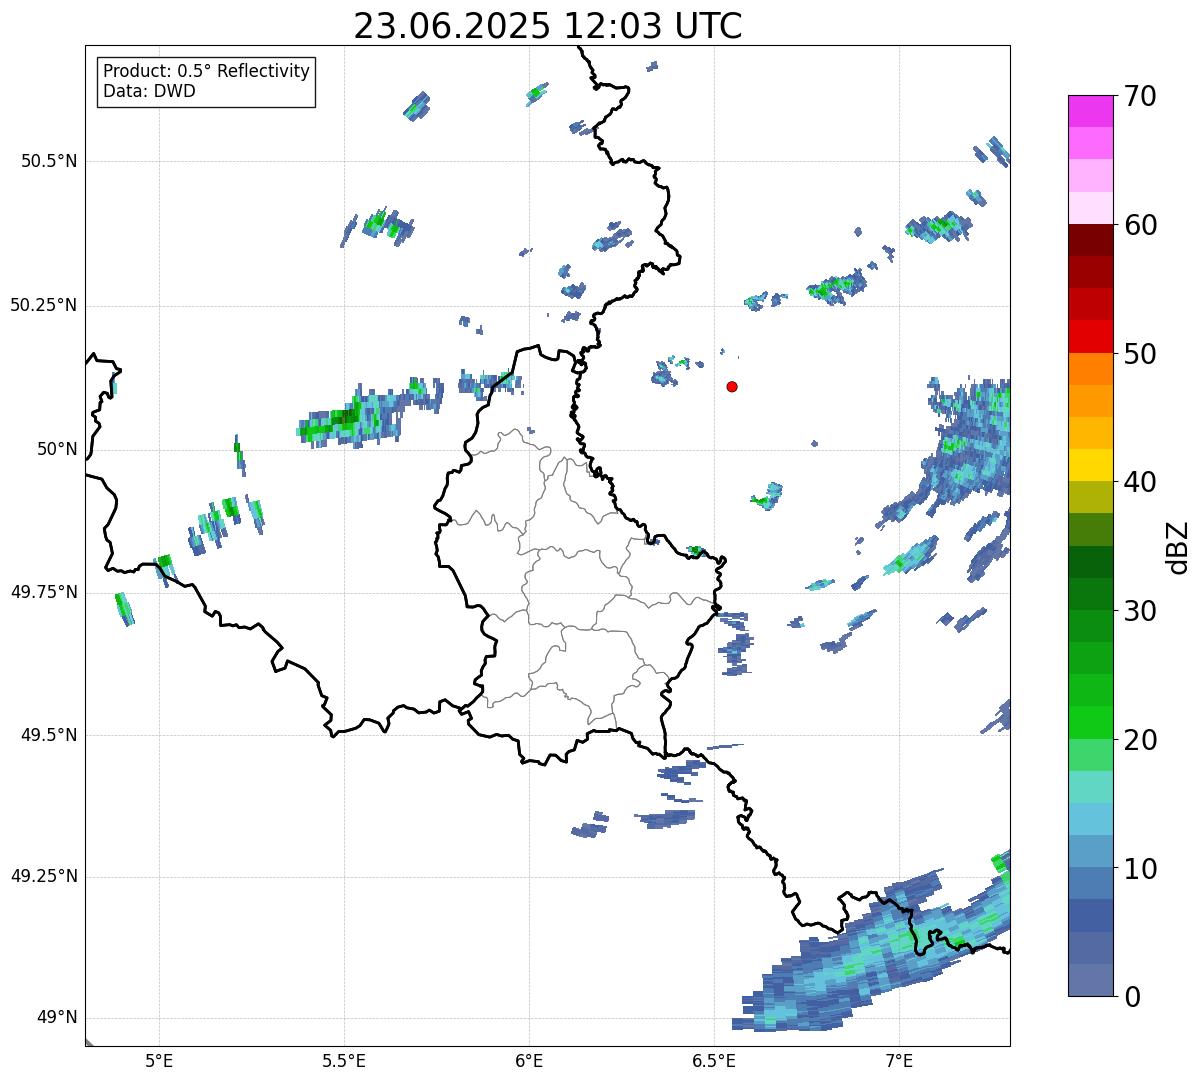Image resolution: width=1202 pixels, height=1081 pixels.
Task: Click the 49.5°N latitude label
Action: coord(48,735)
